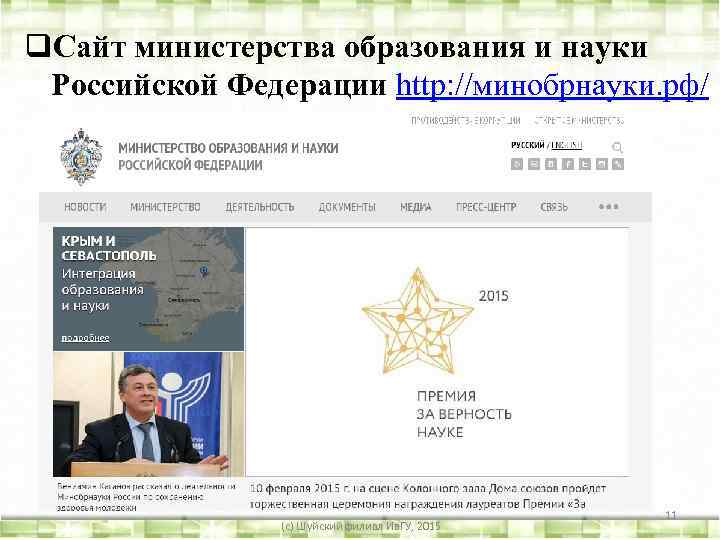This screenshot has height=540, width=720.
Task: Select the РУССКИЙ language option
Action: [528, 146]
